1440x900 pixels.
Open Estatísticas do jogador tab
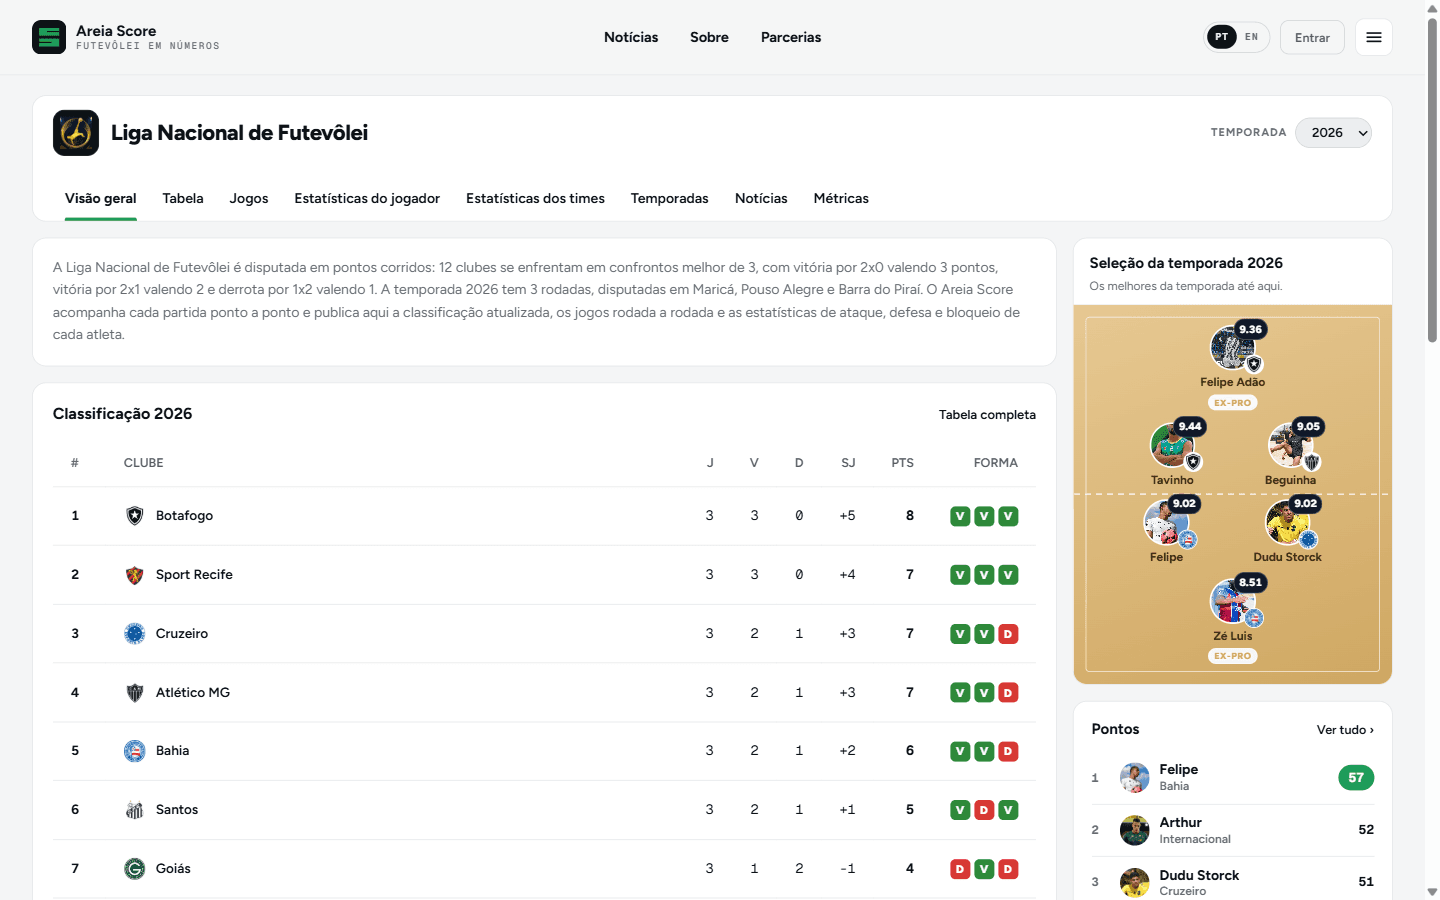pyautogui.click(x=367, y=199)
